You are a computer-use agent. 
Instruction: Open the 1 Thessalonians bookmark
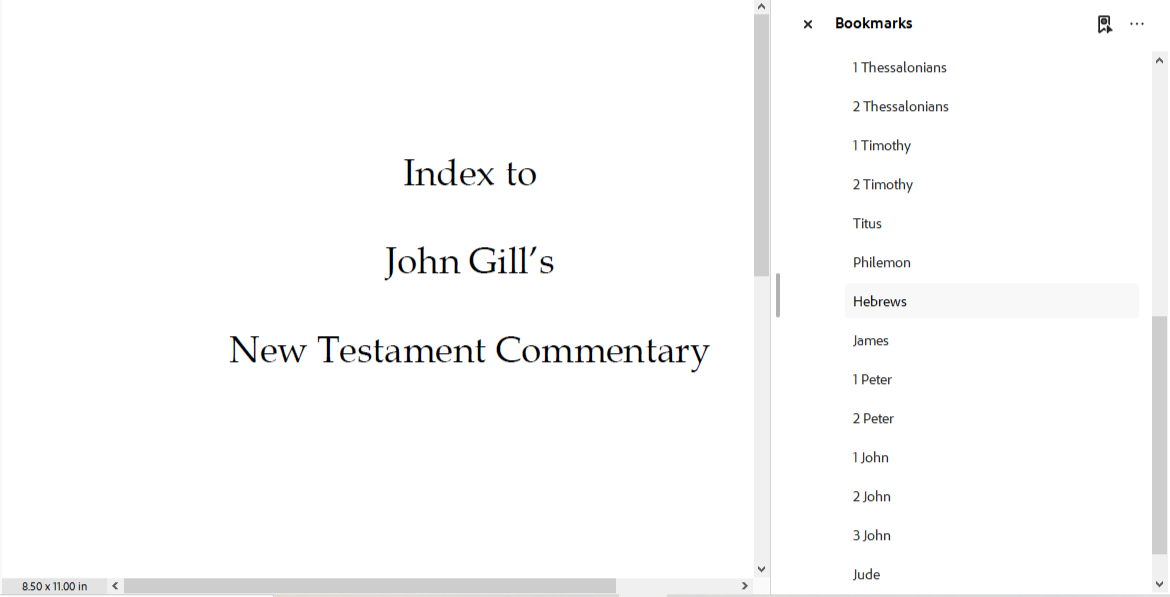pyautogui.click(x=899, y=68)
